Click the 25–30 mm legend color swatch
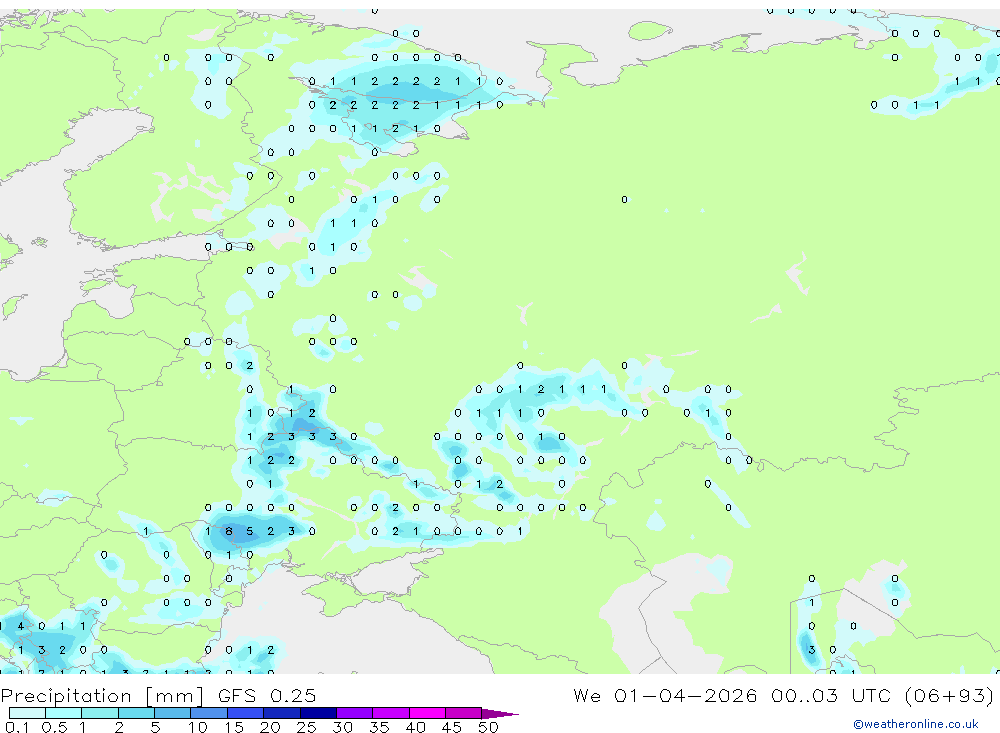1000x733 pixels. (318, 713)
